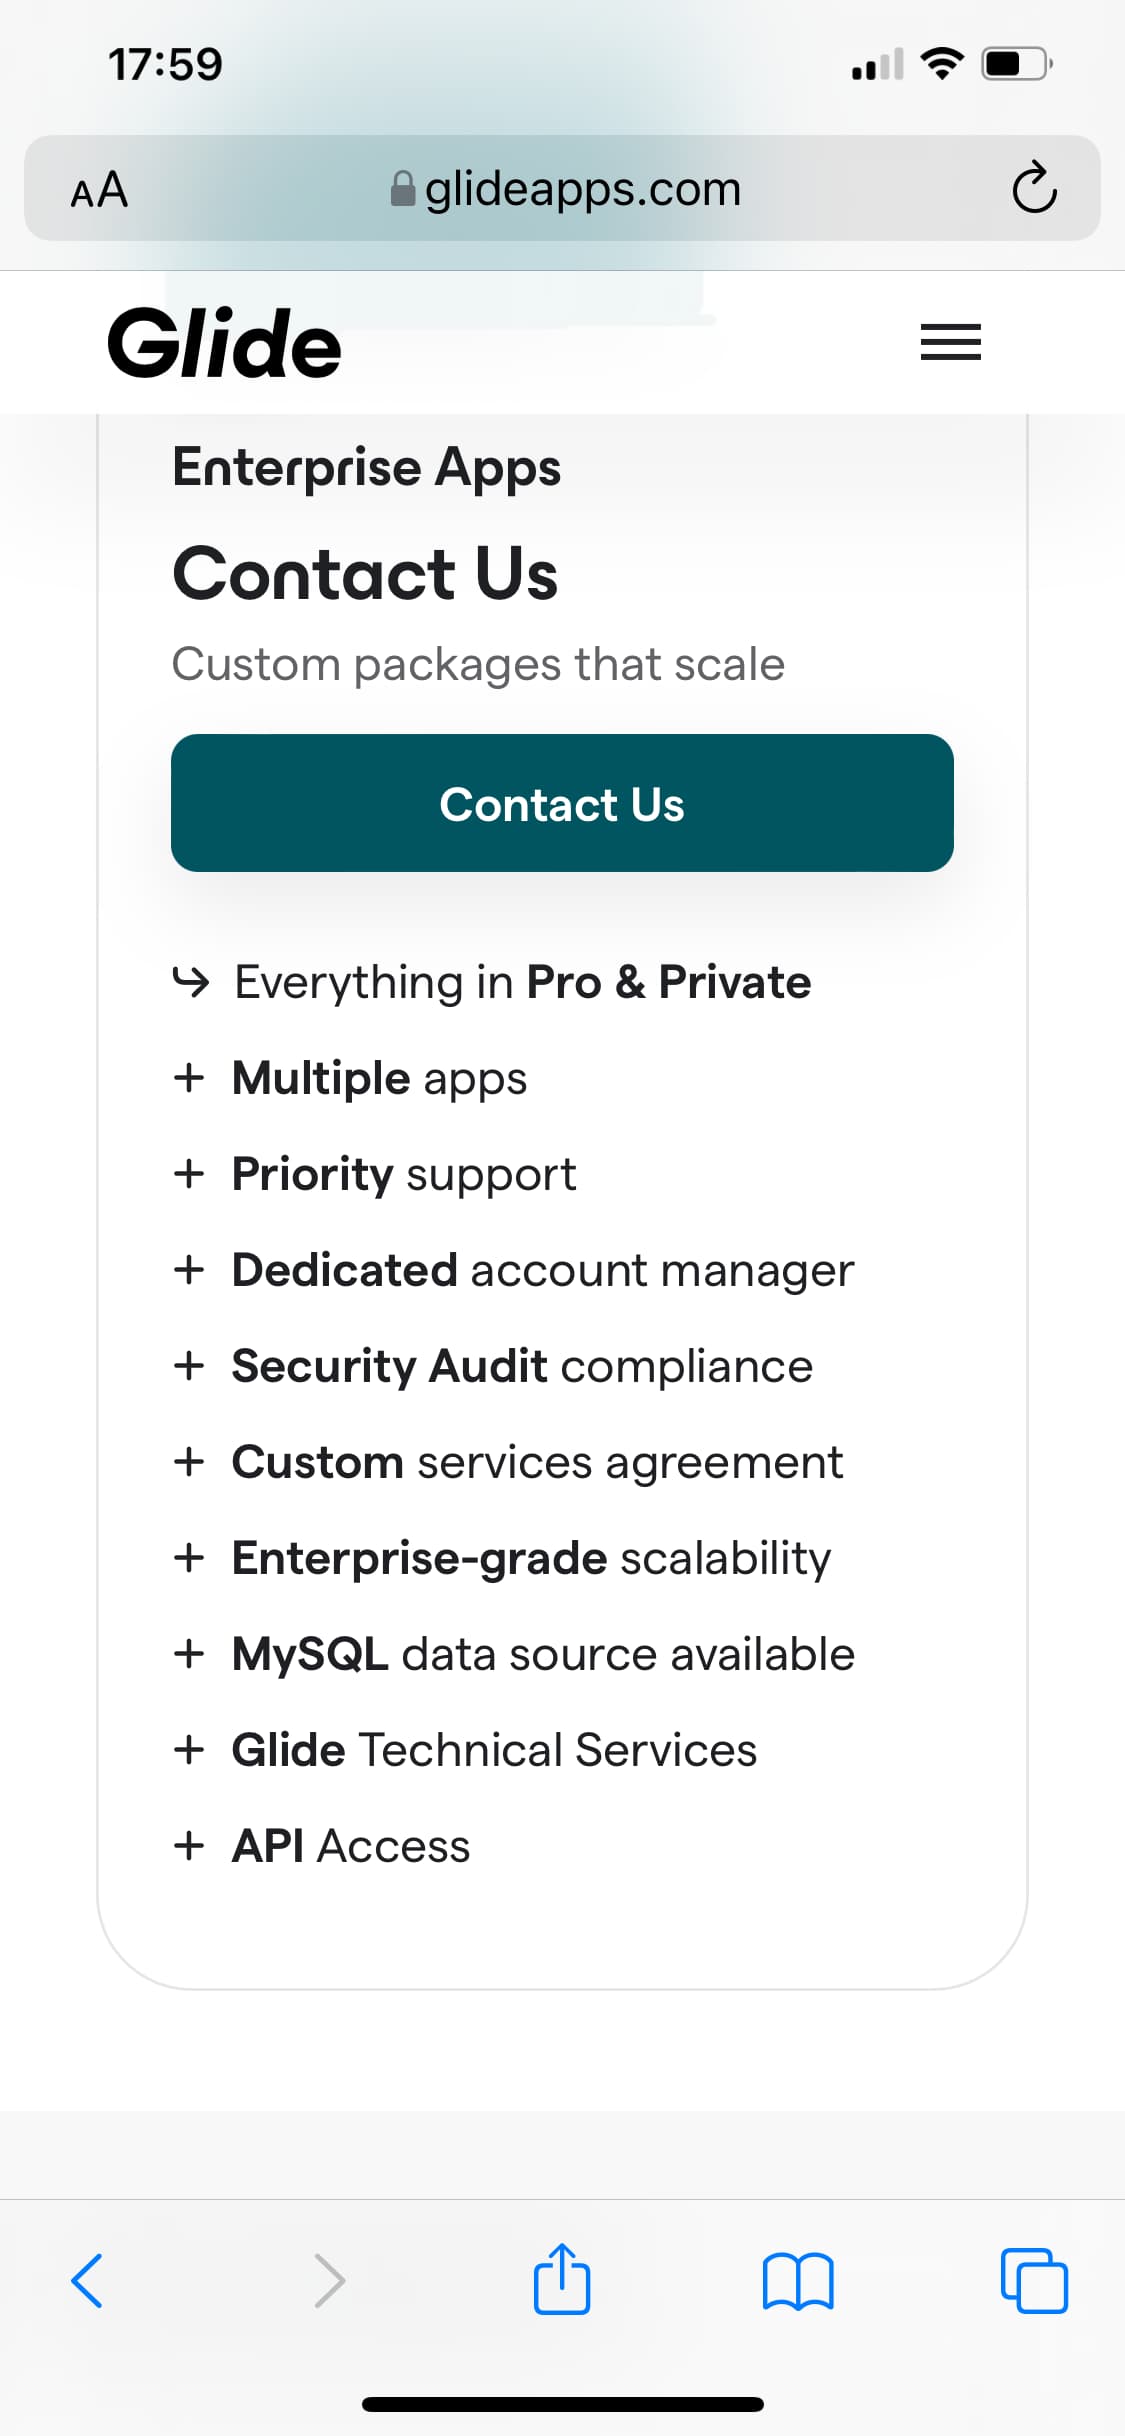
Task: Select the Security Audit compliance item
Action: 493,1366
